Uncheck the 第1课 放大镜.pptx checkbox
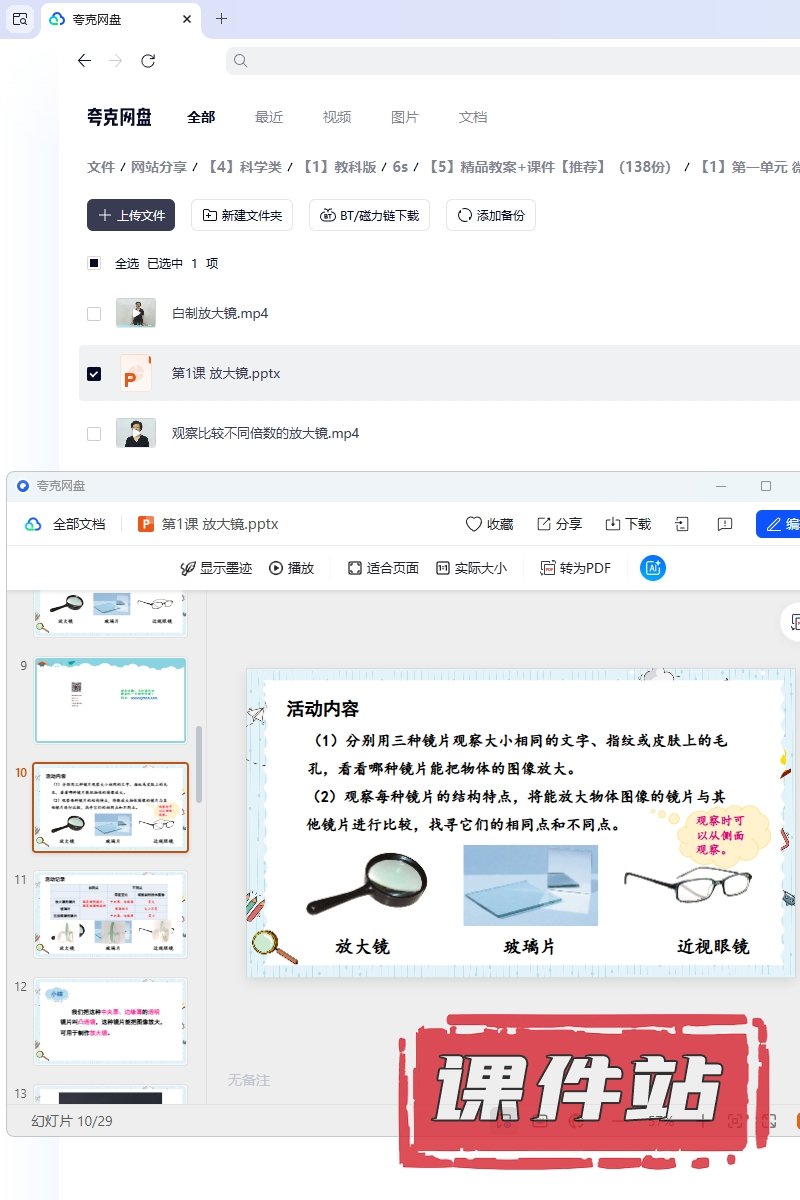Viewport: 800px width, 1200px height. 94,374
